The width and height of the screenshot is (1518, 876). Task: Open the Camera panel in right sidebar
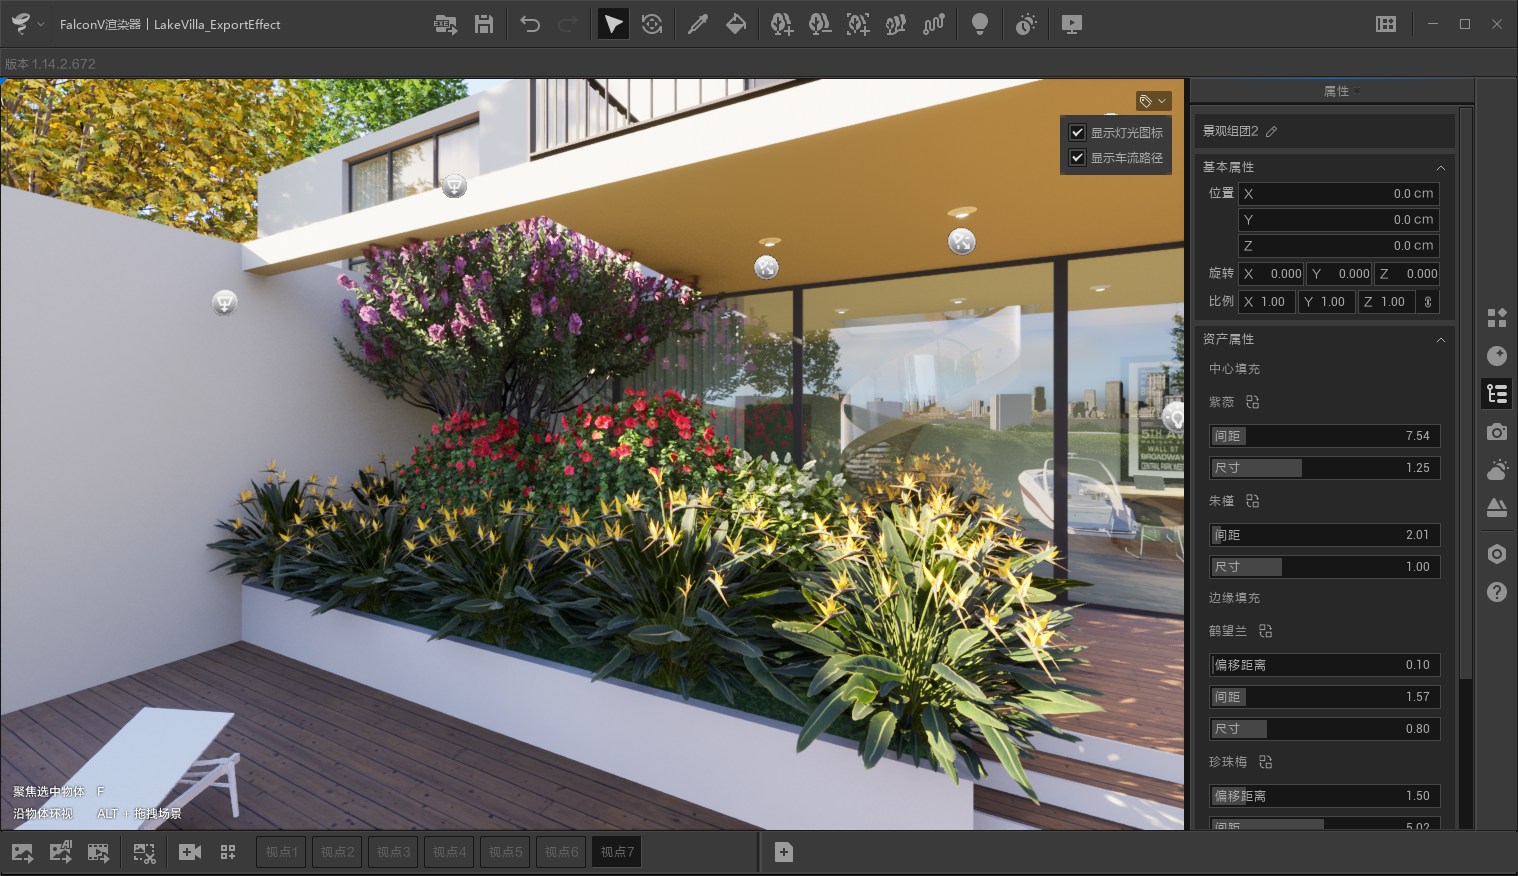click(x=1497, y=432)
